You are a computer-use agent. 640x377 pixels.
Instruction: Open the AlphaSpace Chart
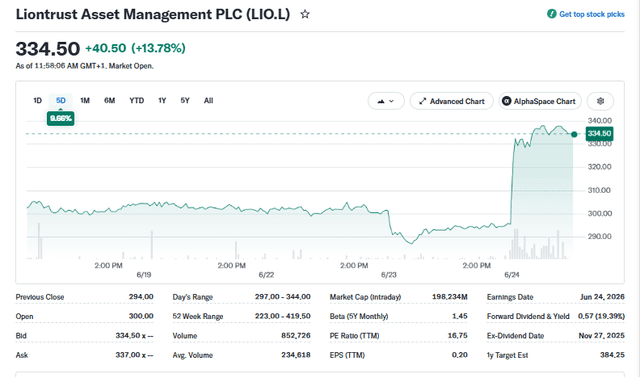click(539, 101)
